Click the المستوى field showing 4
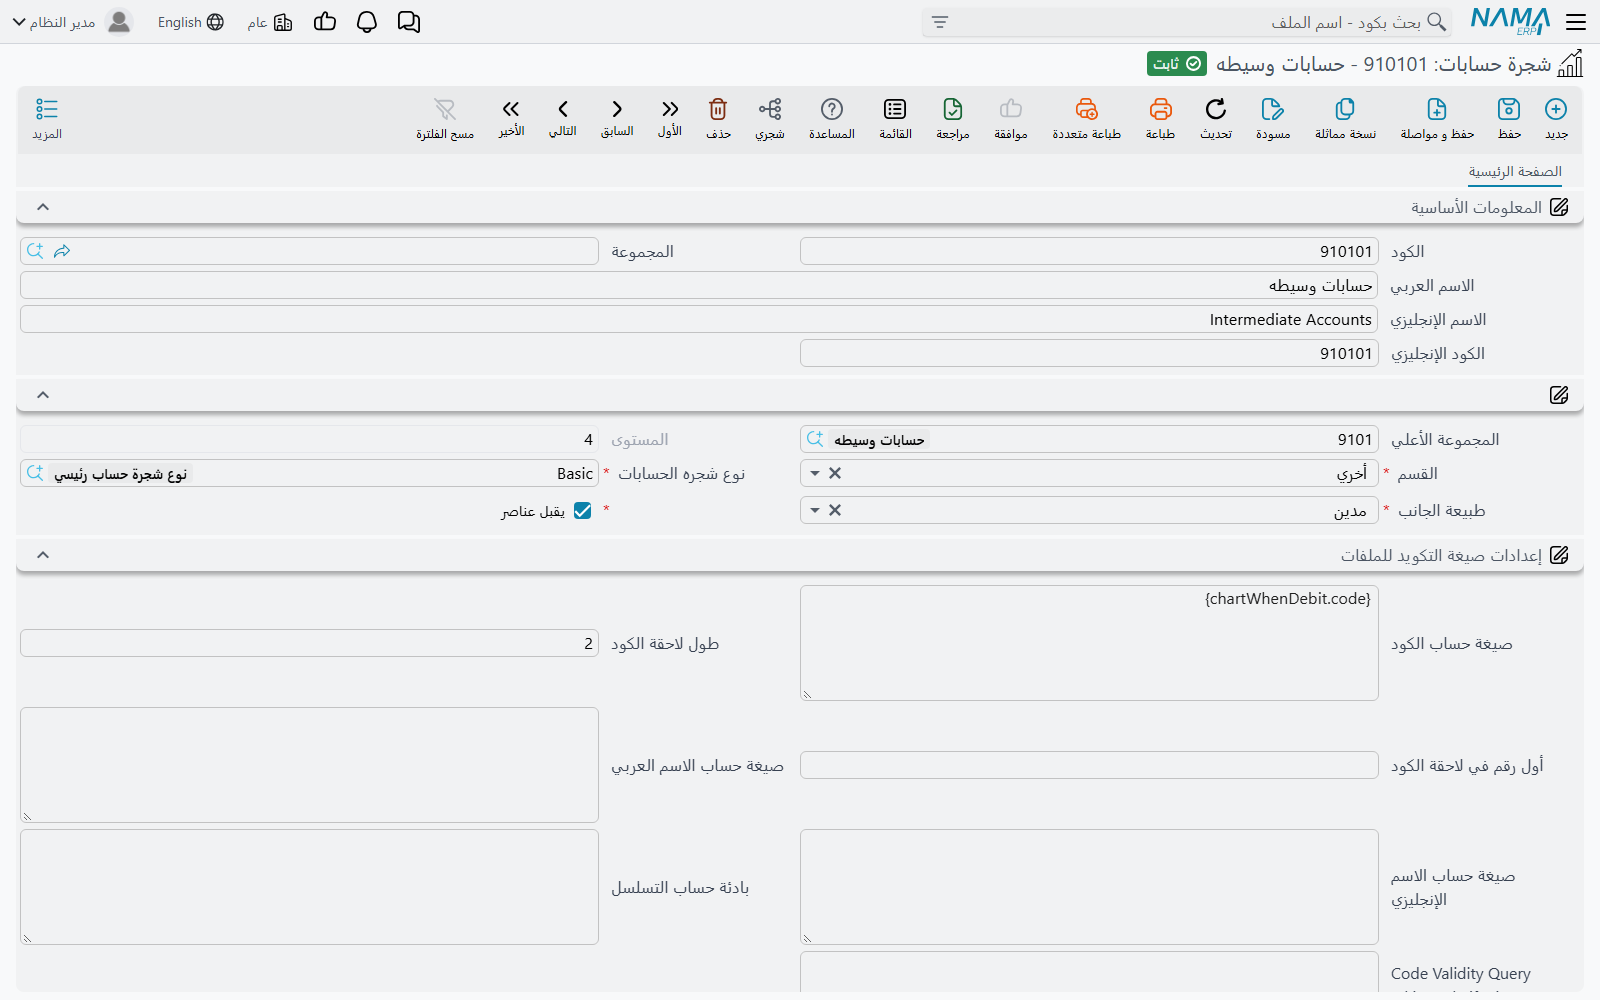The height and width of the screenshot is (1000, 1600). click(309, 439)
